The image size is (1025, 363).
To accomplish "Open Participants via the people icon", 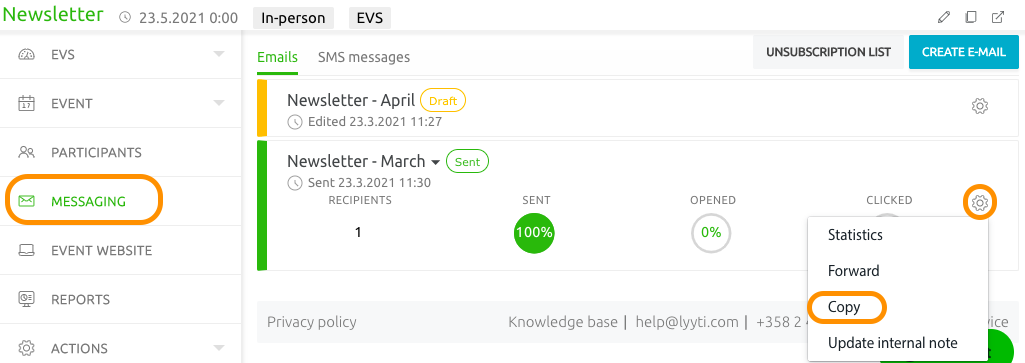I will [x=27, y=152].
